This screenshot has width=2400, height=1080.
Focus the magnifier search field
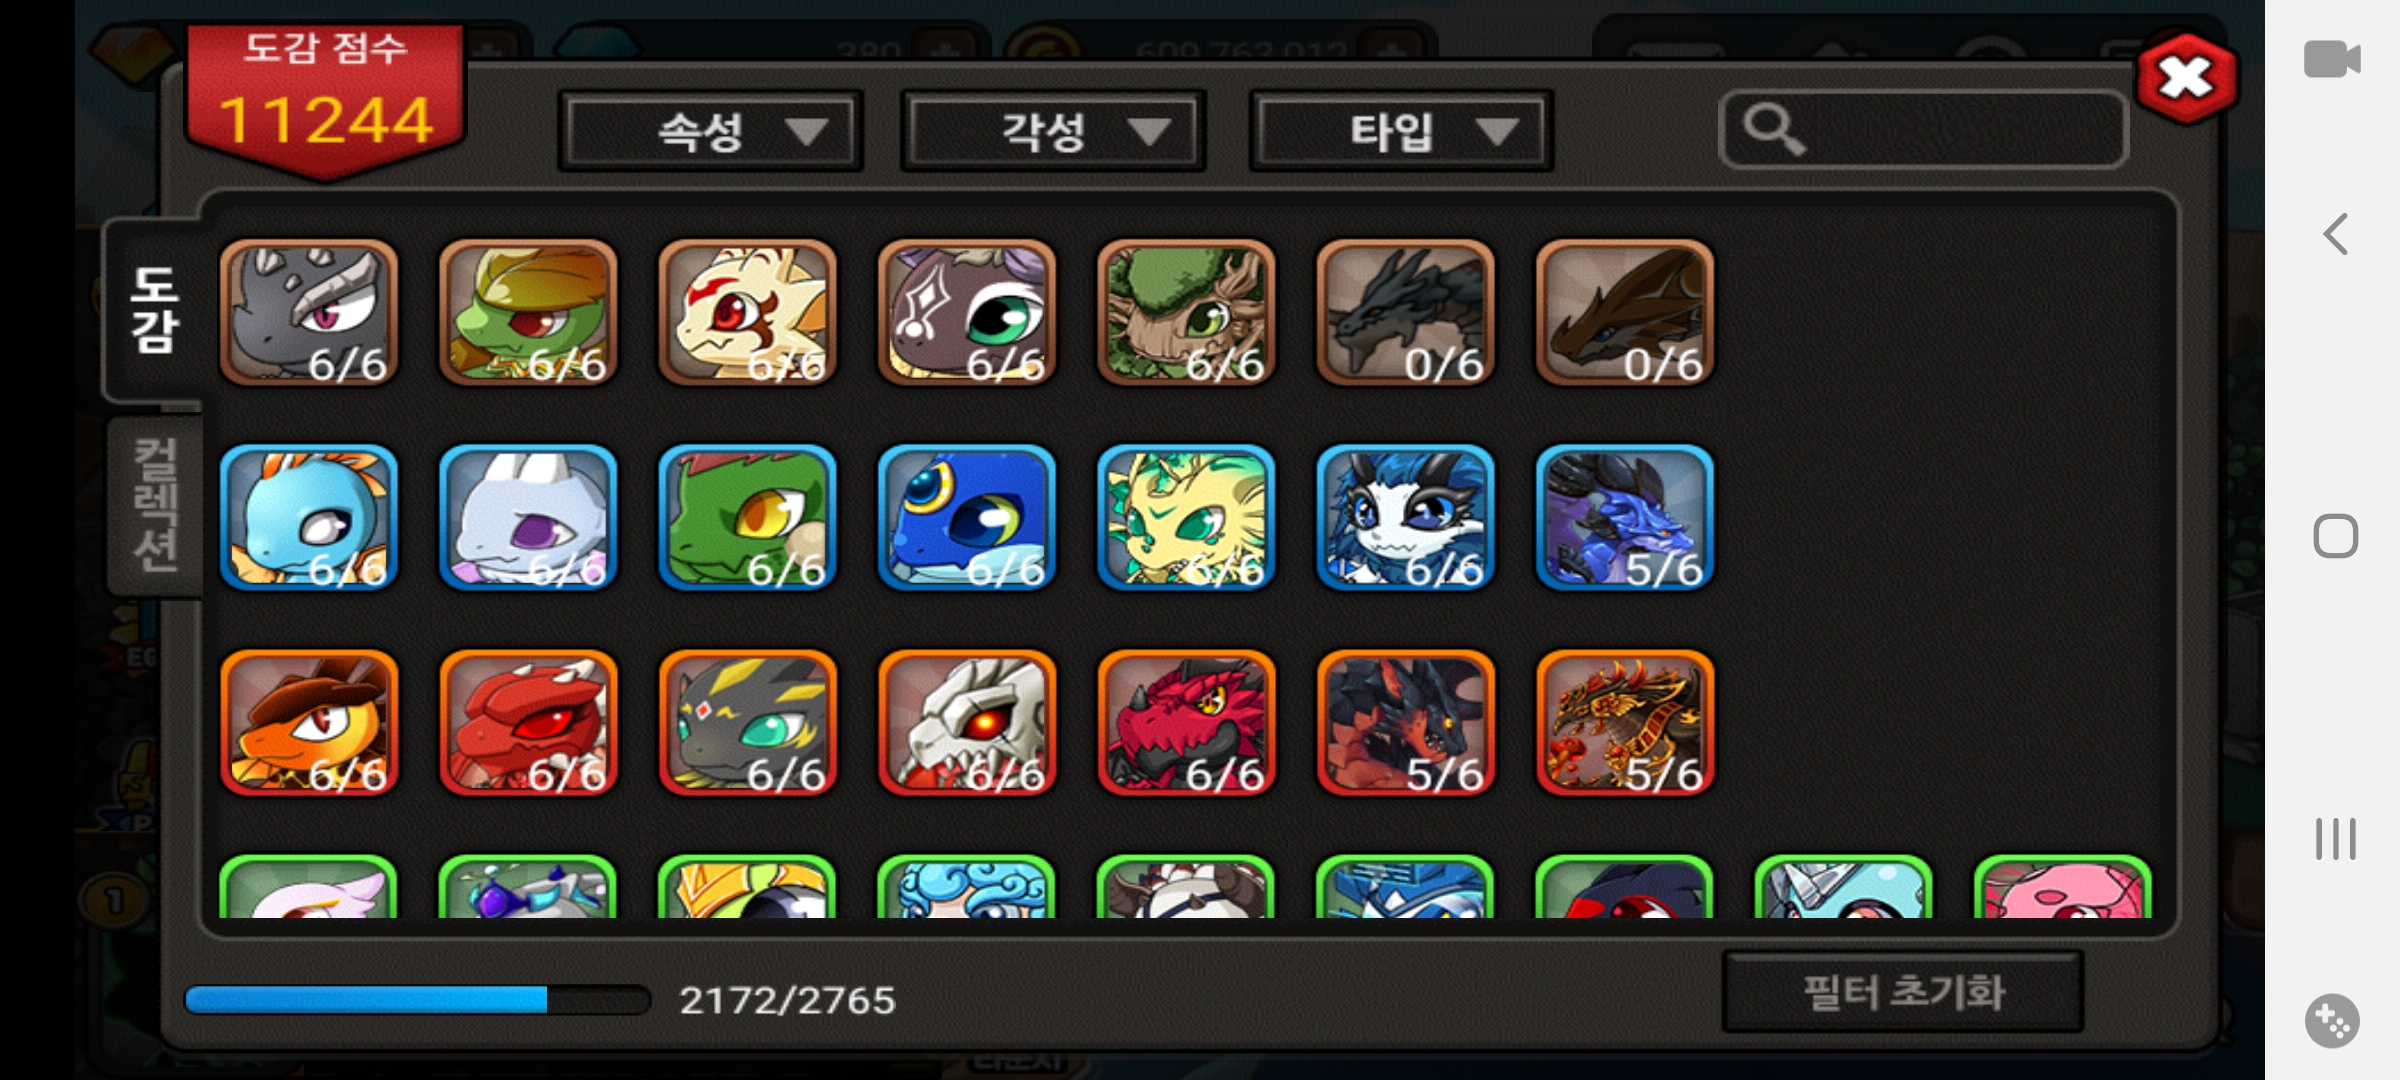[x=1923, y=130]
